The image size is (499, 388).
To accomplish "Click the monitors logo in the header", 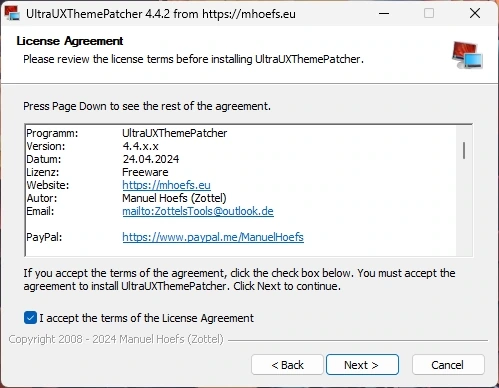I will (x=467, y=55).
